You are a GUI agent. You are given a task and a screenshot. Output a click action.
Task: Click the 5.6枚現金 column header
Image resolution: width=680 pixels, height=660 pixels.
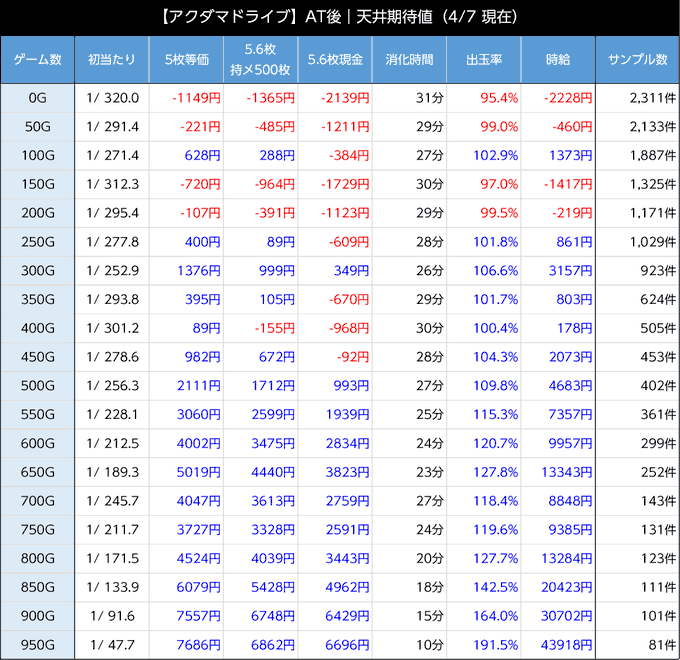tap(334, 60)
